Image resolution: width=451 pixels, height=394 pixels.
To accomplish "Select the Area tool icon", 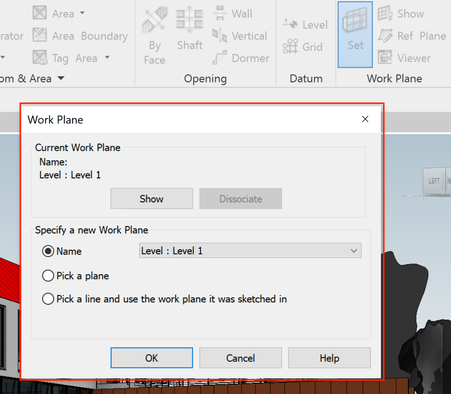I will point(40,13).
